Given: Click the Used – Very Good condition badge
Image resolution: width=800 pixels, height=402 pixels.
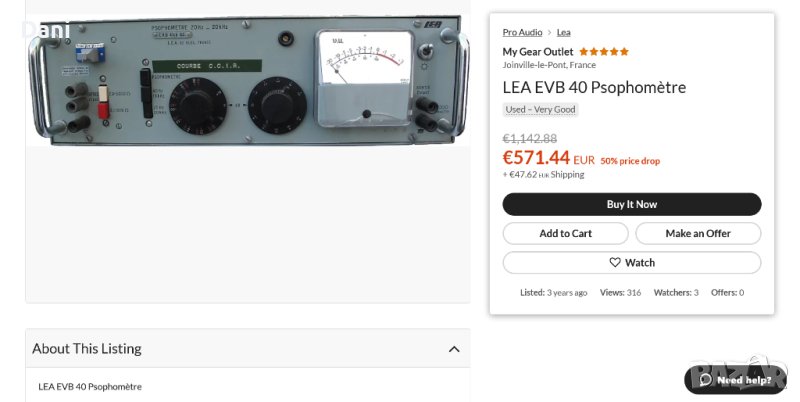Looking at the screenshot, I should tap(540, 110).
